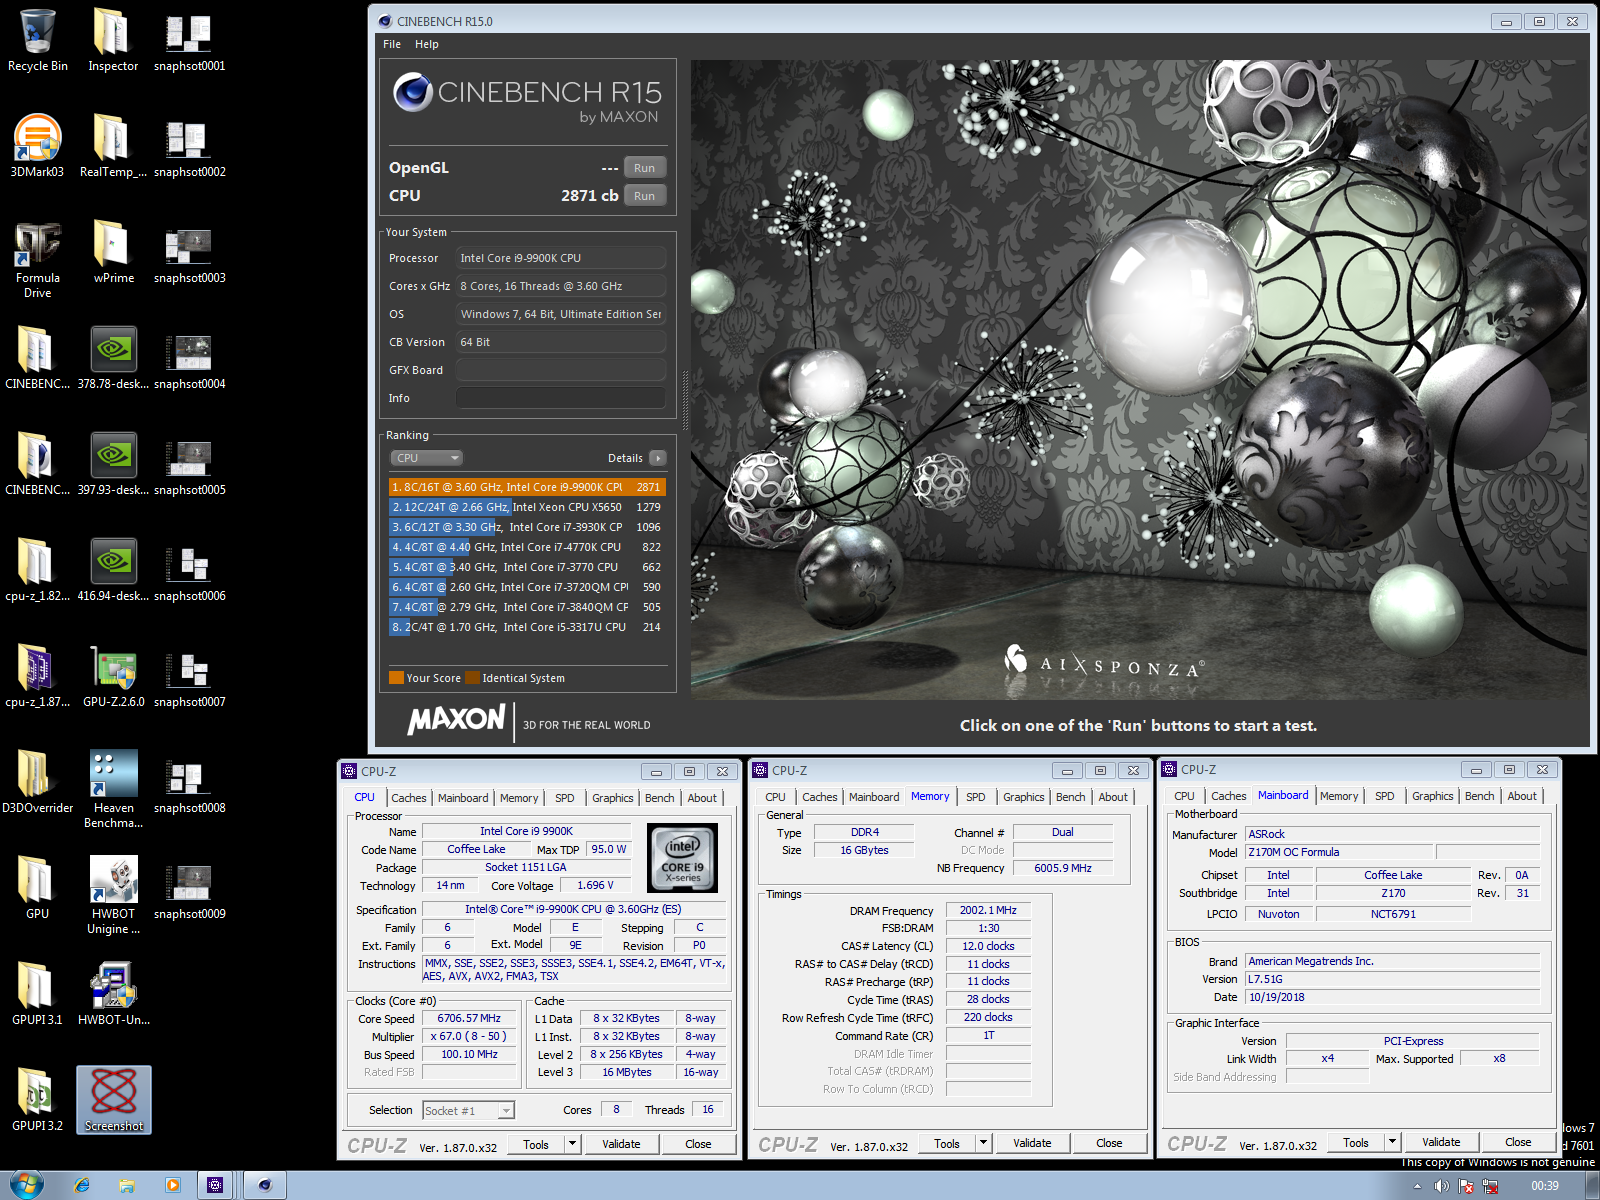Open the Mainboard tab in Memory CPU-Z window

point(874,797)
